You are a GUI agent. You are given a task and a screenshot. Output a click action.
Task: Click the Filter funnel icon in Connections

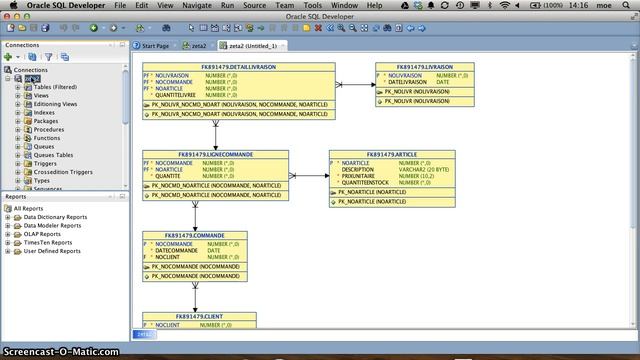click(x=49, y=57)
